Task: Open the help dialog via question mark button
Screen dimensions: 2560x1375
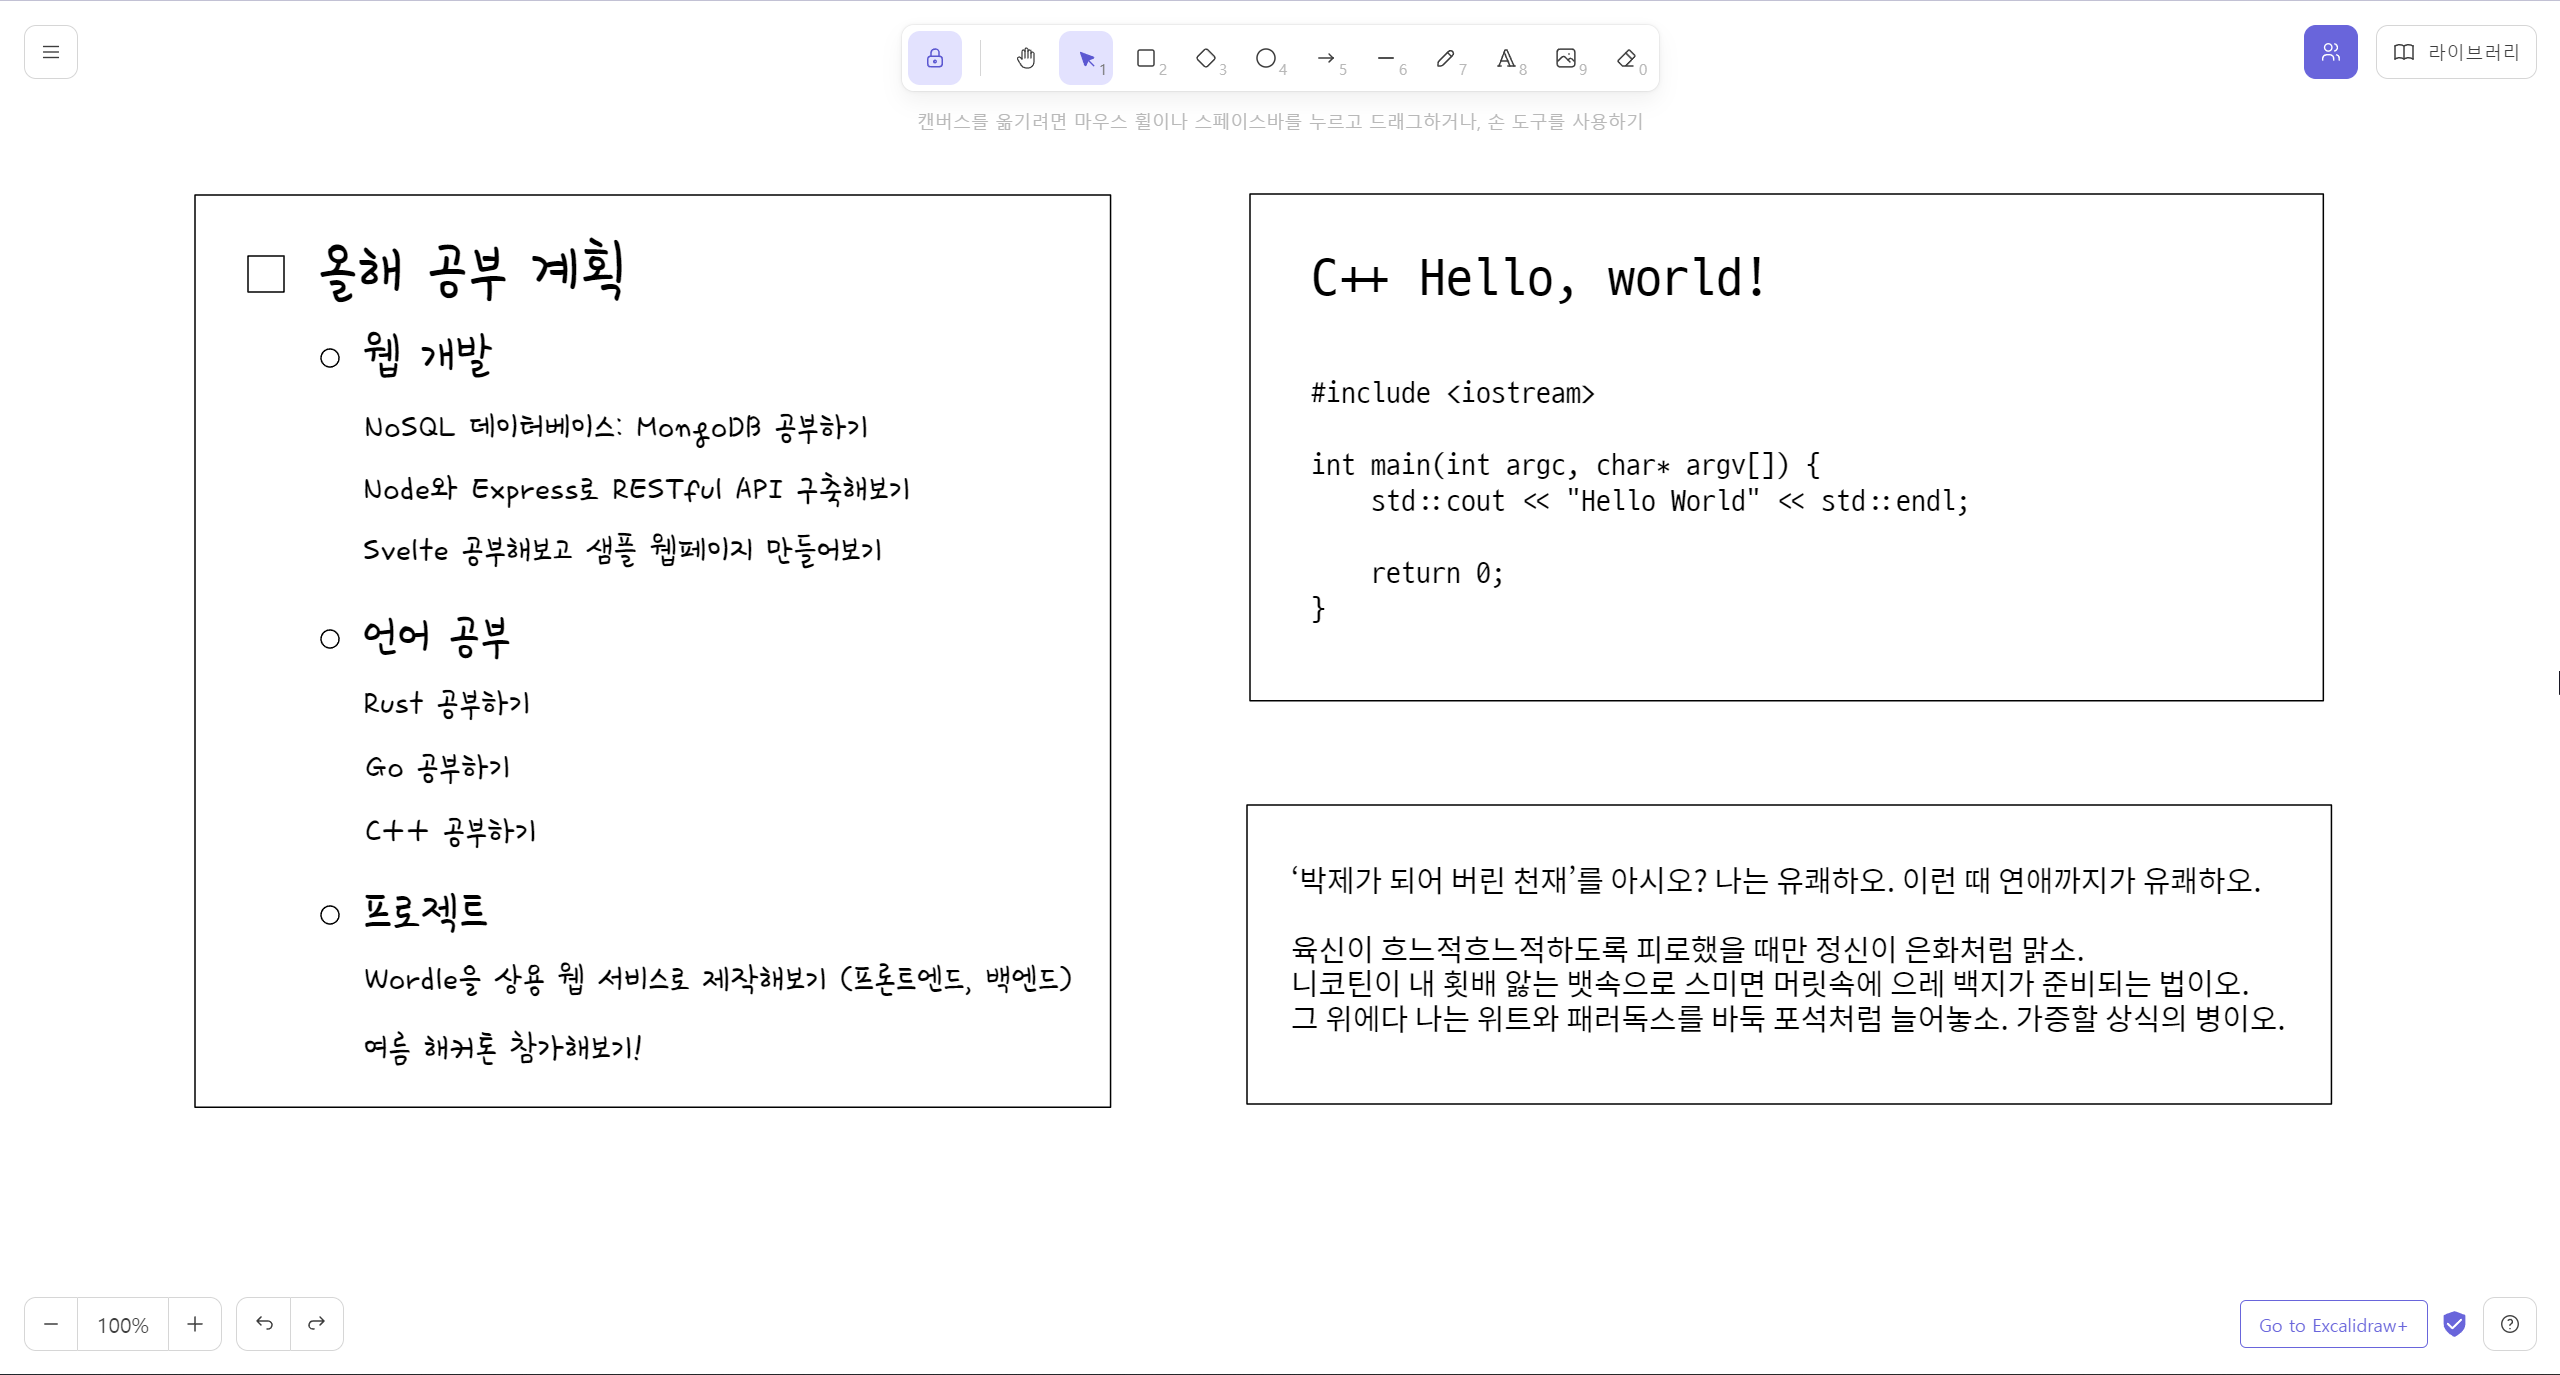Action: tap(2510, 1324)
